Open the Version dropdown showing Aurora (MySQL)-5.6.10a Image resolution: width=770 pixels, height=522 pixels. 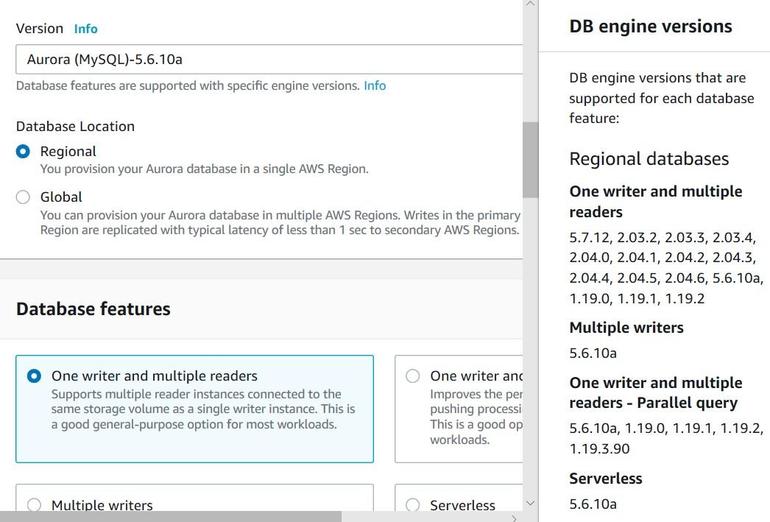269,59
